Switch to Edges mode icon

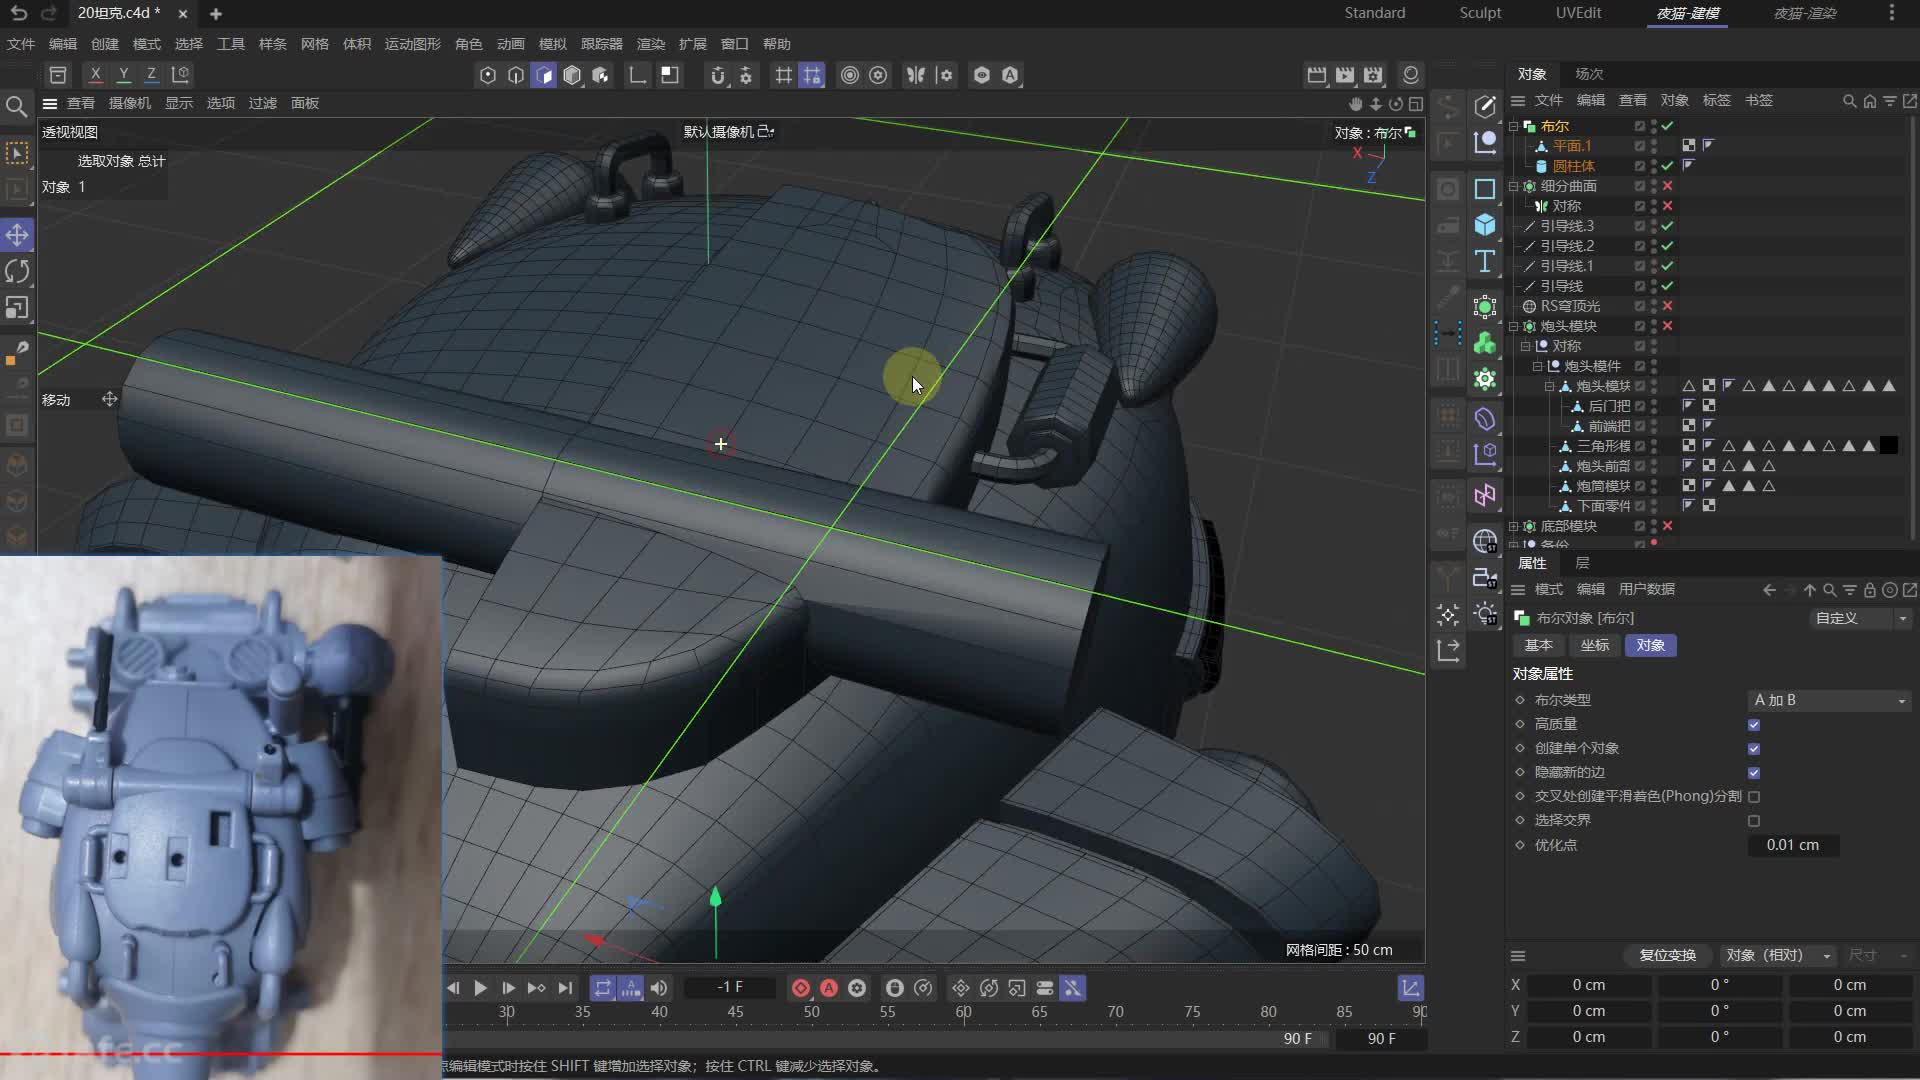pyautogui.click(x=515, y=75)
